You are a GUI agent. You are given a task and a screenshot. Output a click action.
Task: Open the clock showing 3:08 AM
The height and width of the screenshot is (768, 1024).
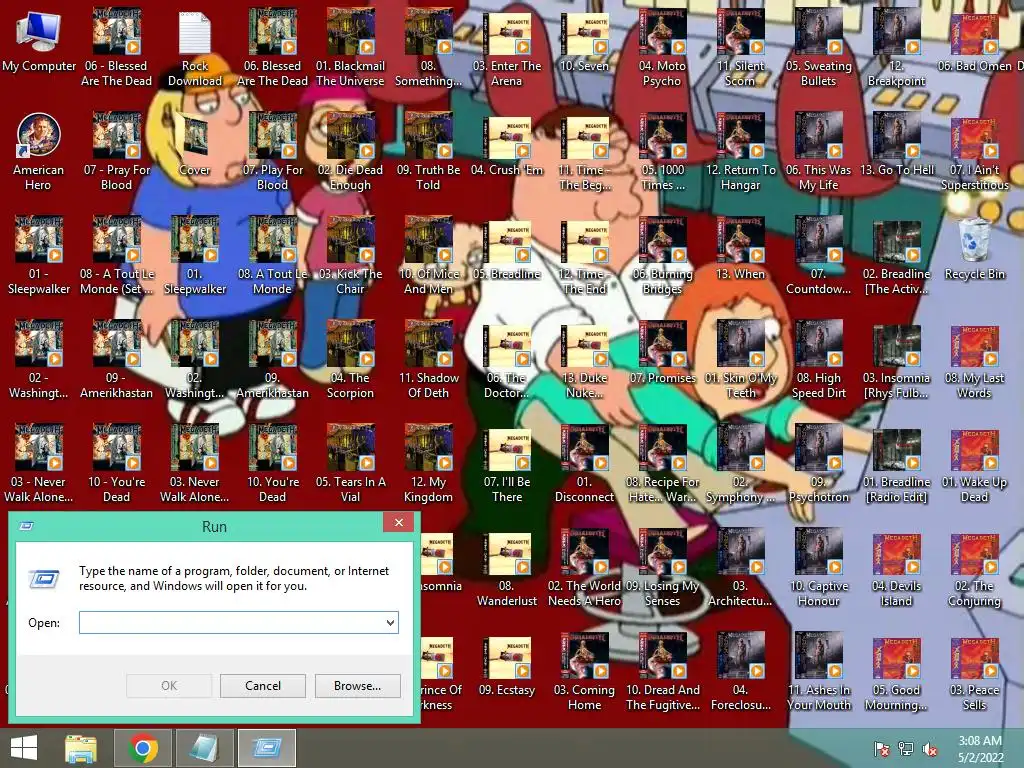pyautogui.click(x=980, y=748)
